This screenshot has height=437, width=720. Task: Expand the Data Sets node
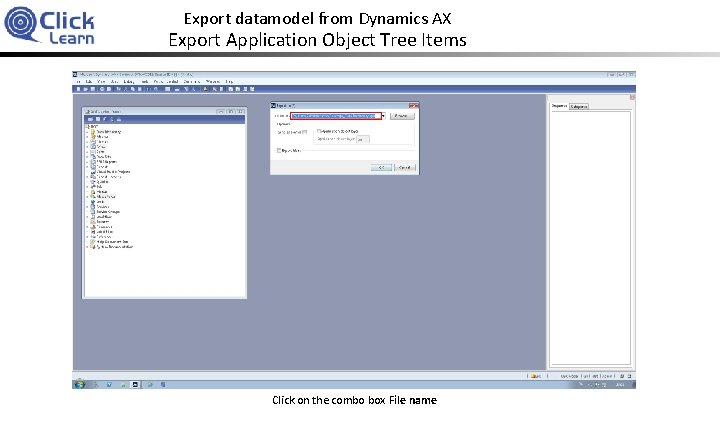(x=87, y=157)
